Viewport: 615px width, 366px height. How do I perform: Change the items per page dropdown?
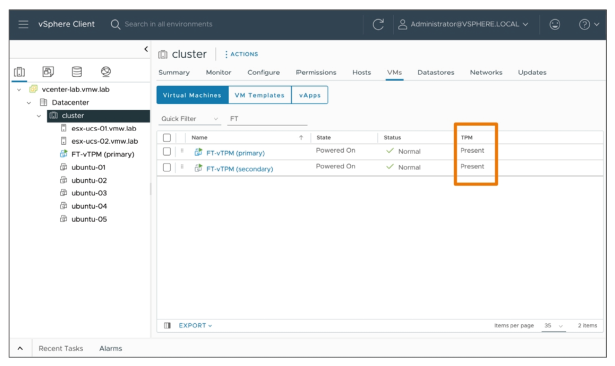coord(553,326)
